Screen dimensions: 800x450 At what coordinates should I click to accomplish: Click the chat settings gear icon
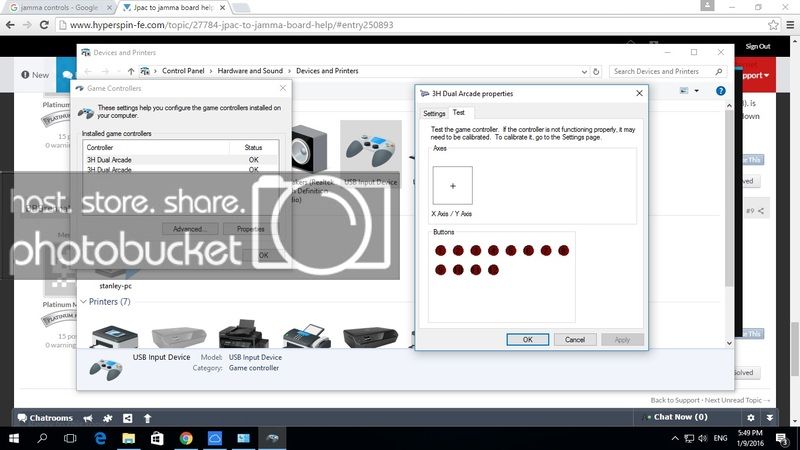751,417
